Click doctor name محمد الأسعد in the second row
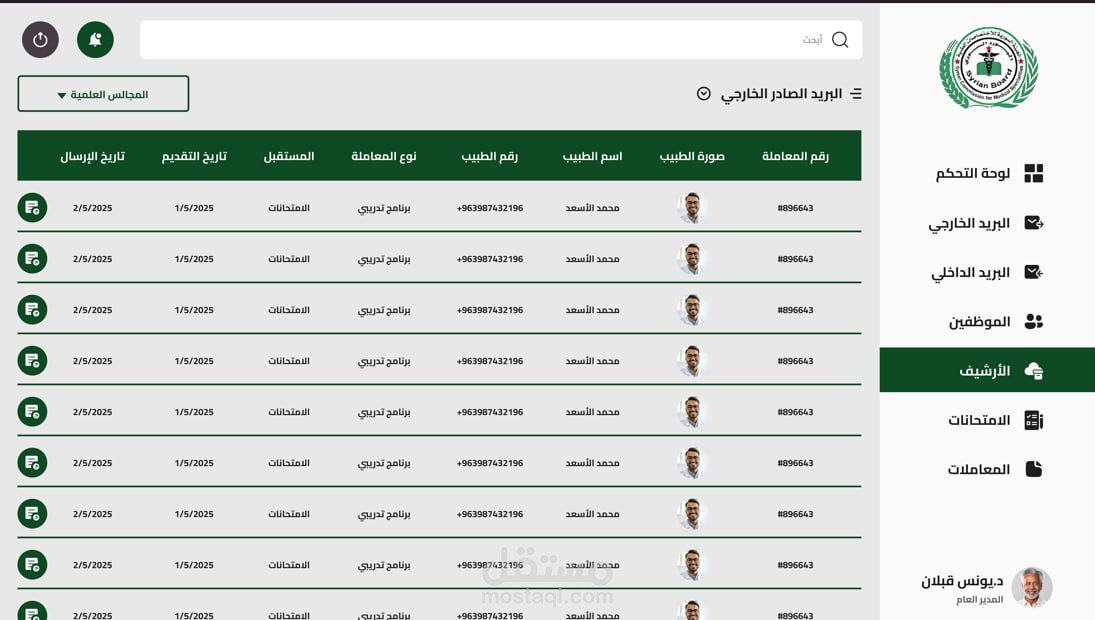 592,259
